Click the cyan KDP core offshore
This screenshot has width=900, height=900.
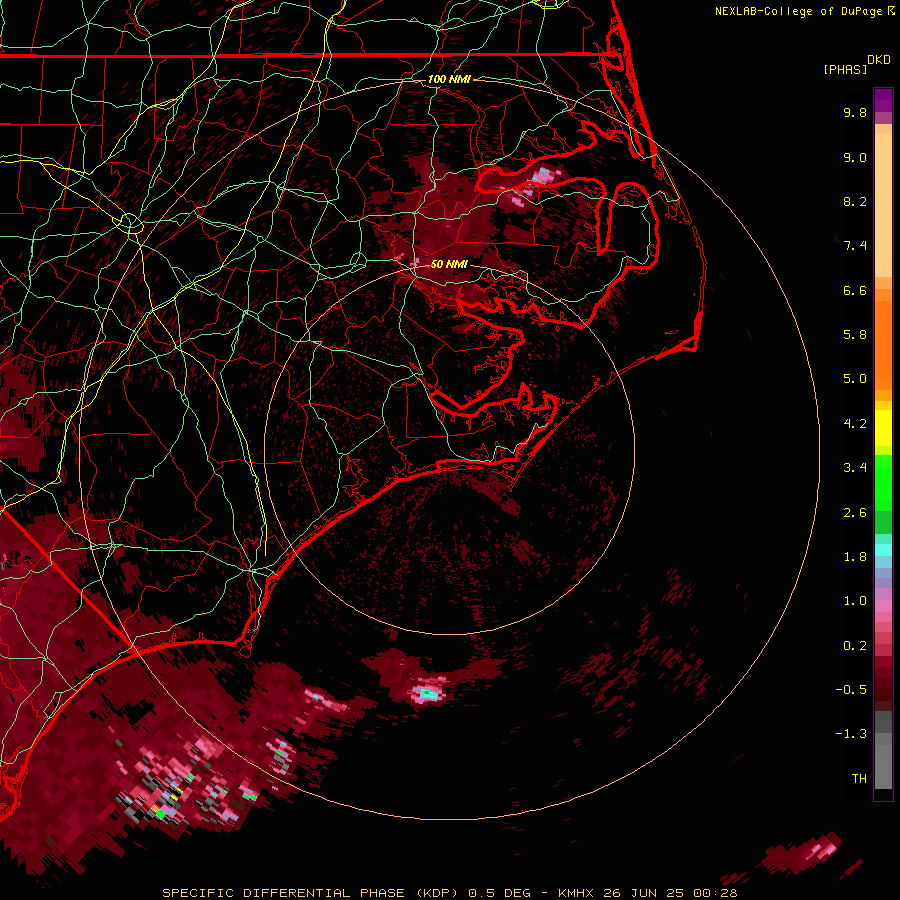coord(428,694)
